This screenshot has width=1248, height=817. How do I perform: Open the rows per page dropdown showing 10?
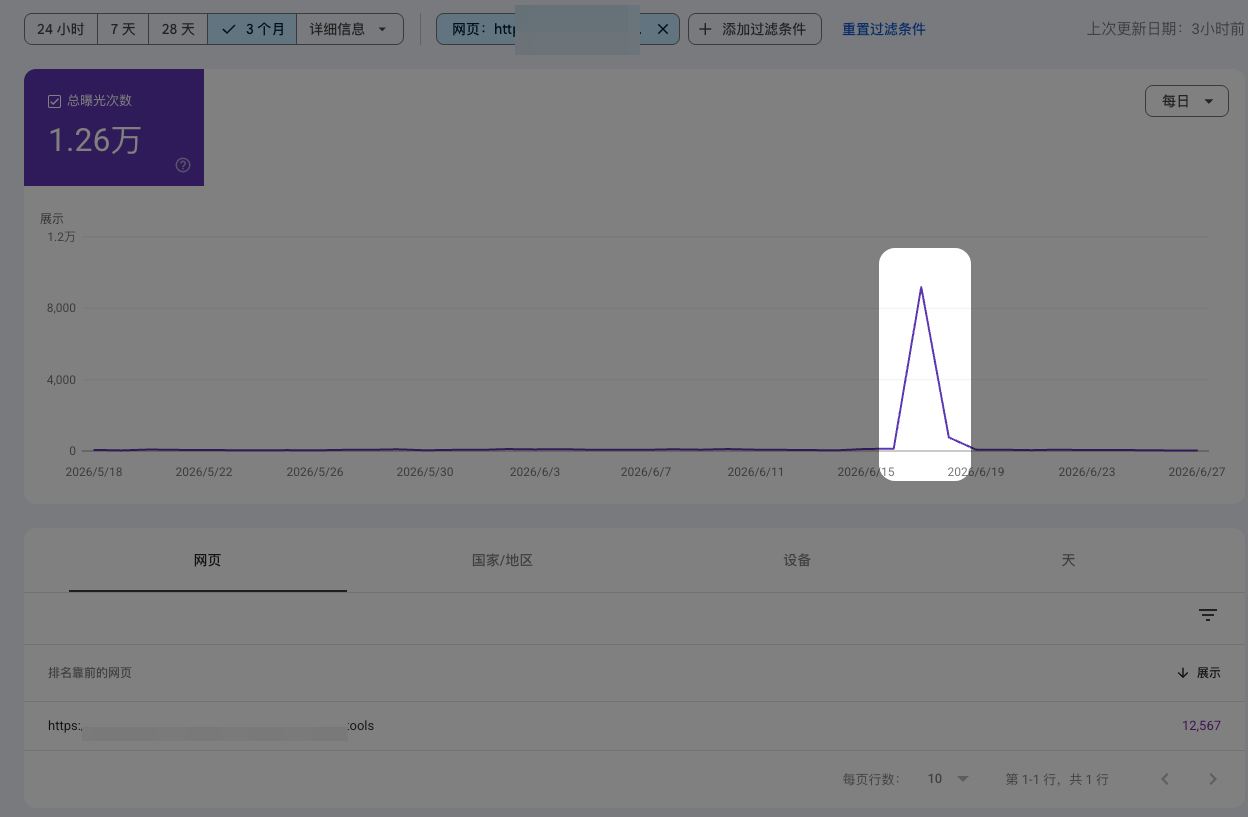[x=948, y=779]
